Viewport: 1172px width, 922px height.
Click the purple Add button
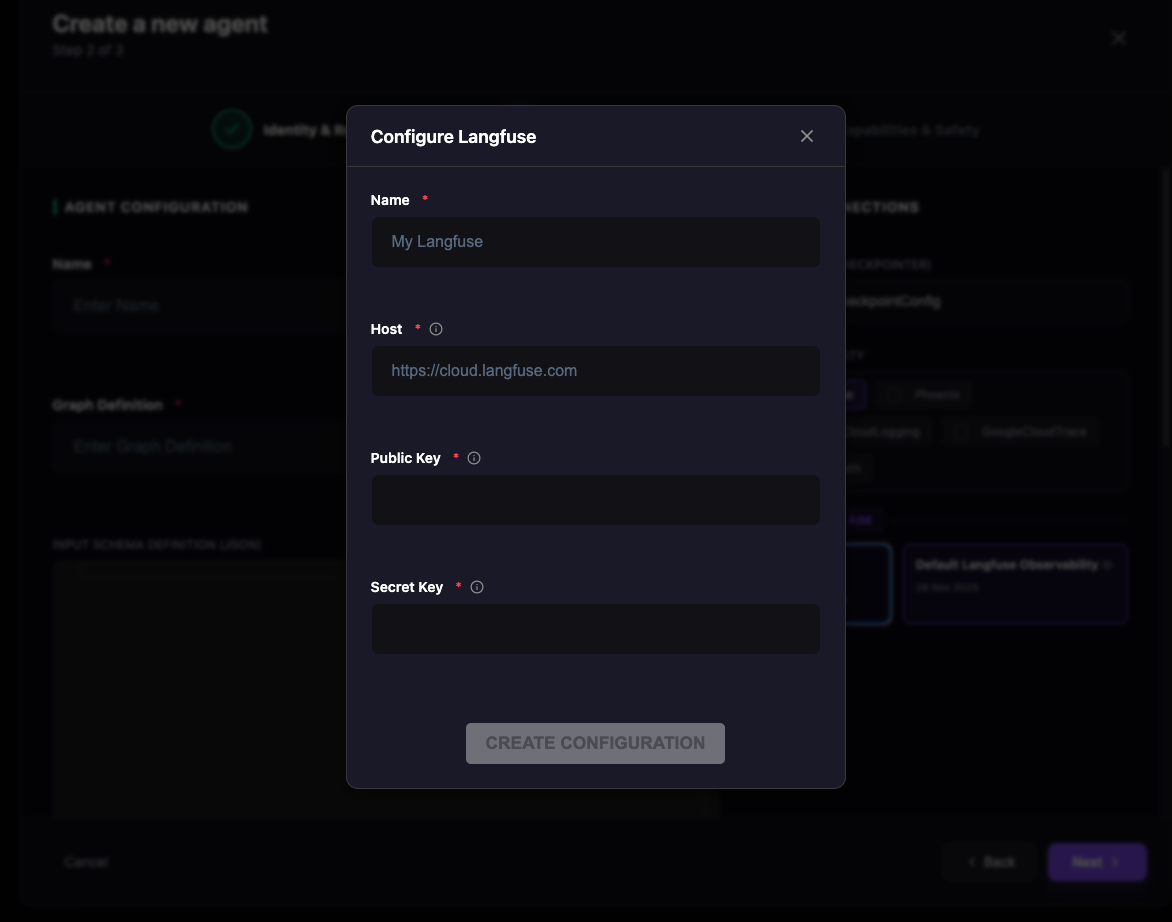tap(861, 520)
